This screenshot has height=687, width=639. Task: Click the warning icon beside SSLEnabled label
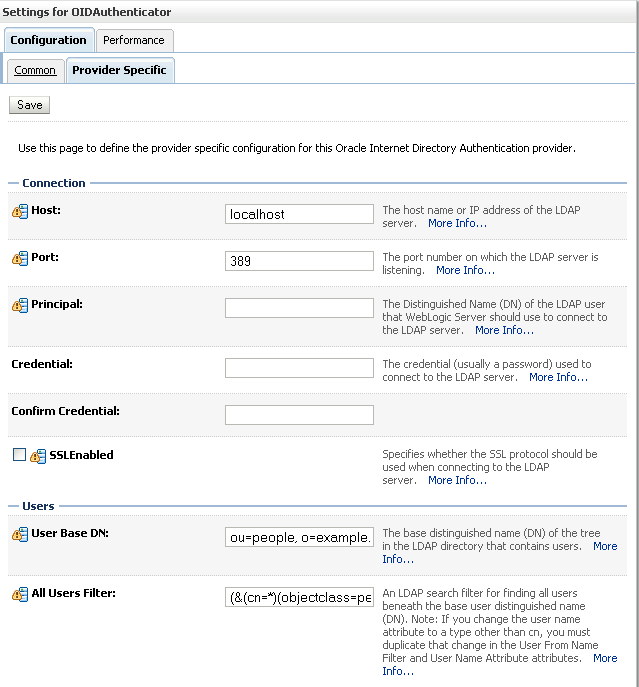tap(38, 455)
